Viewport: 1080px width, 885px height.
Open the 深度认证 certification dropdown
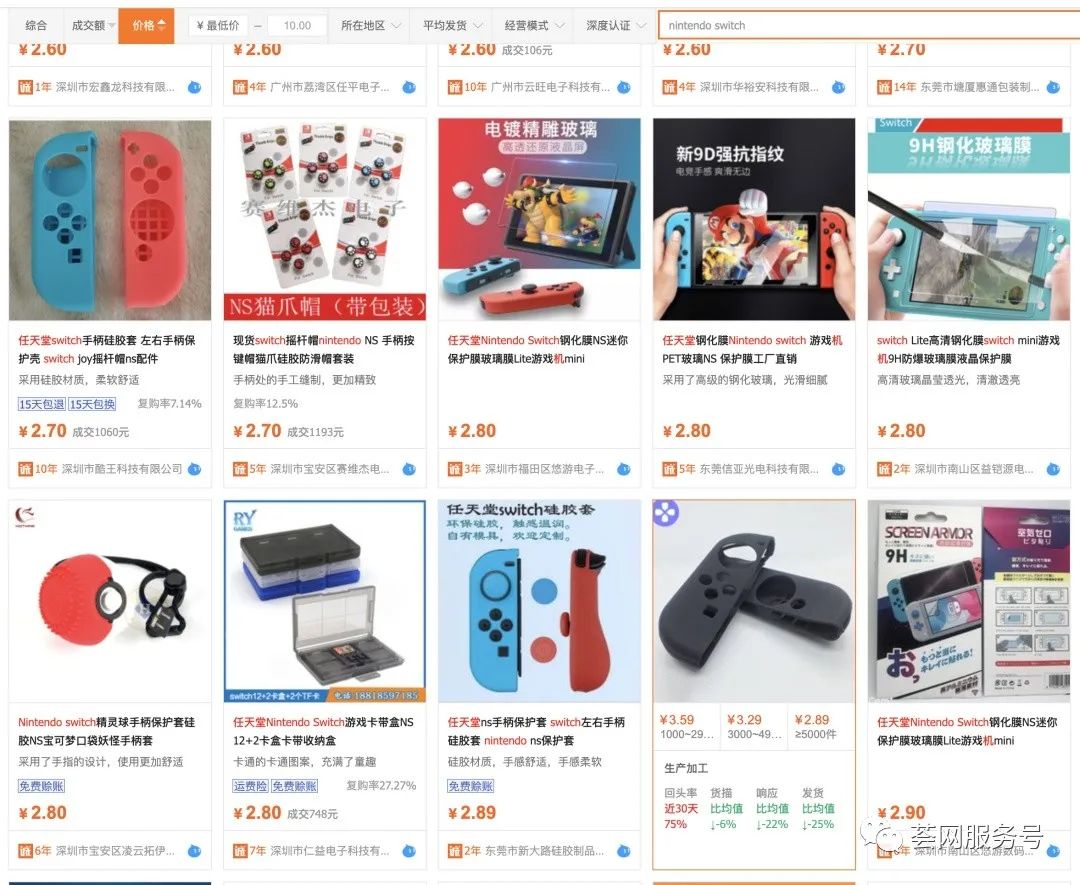[x=614, y=25]
